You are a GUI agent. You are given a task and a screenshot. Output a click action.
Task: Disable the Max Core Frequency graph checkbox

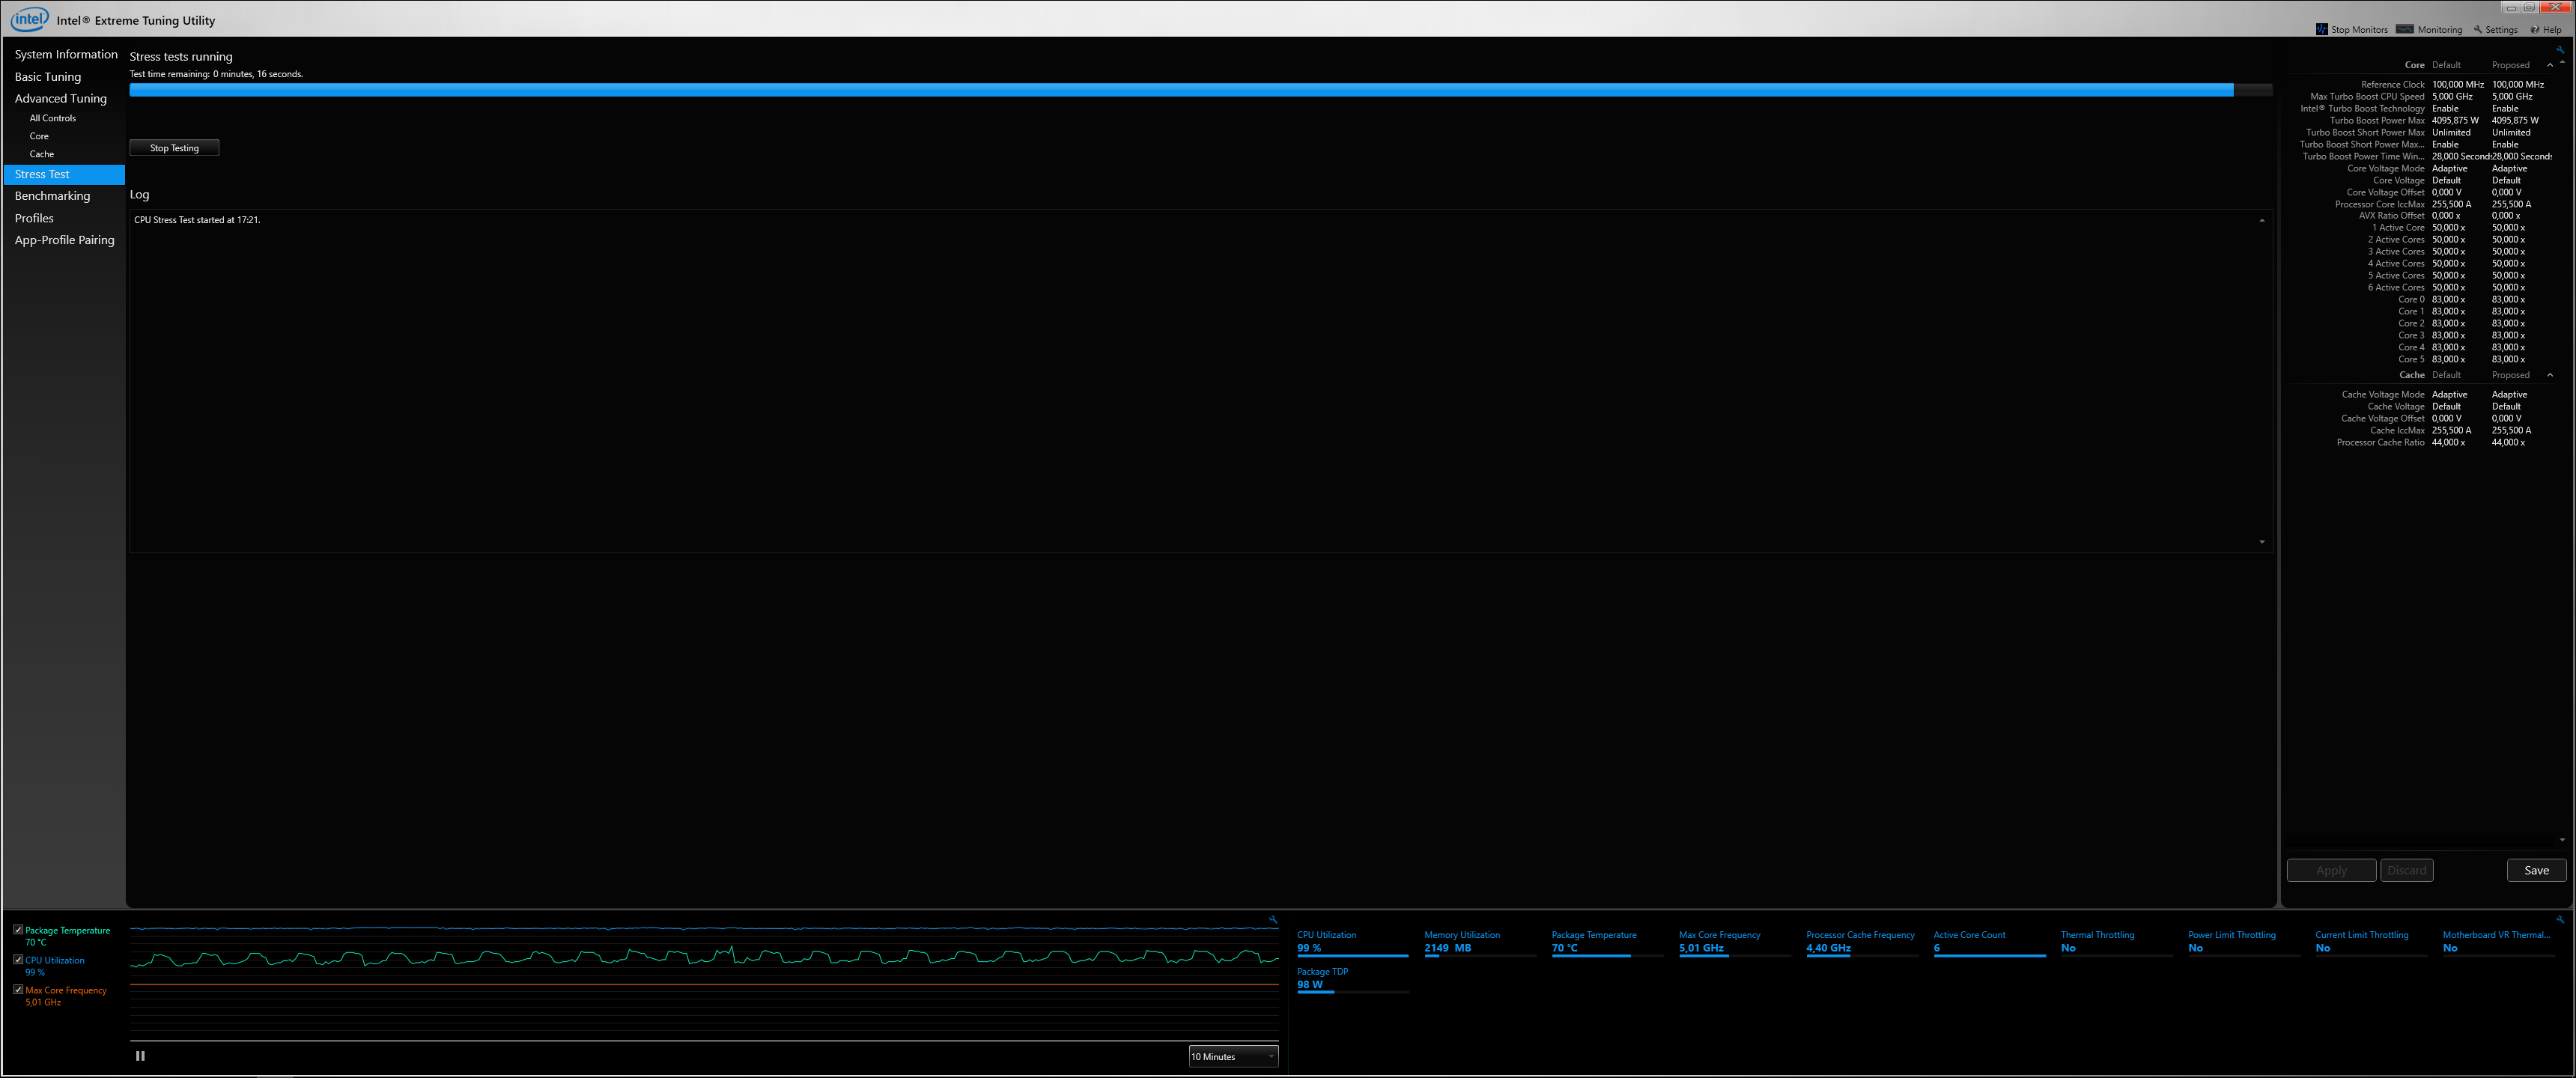(x=18, y=989)
